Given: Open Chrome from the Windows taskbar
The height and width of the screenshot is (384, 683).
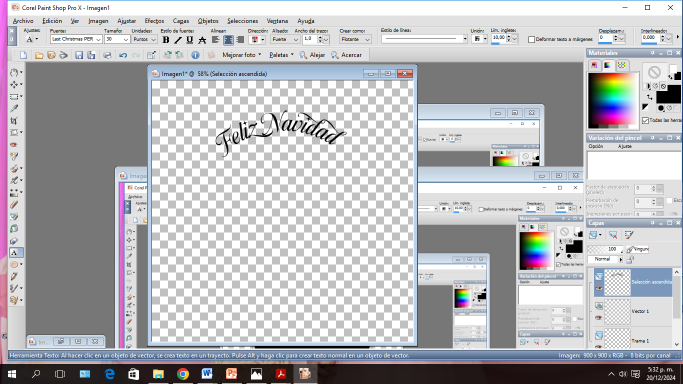Looking at the screenshot, I should [x=183, y=374].
